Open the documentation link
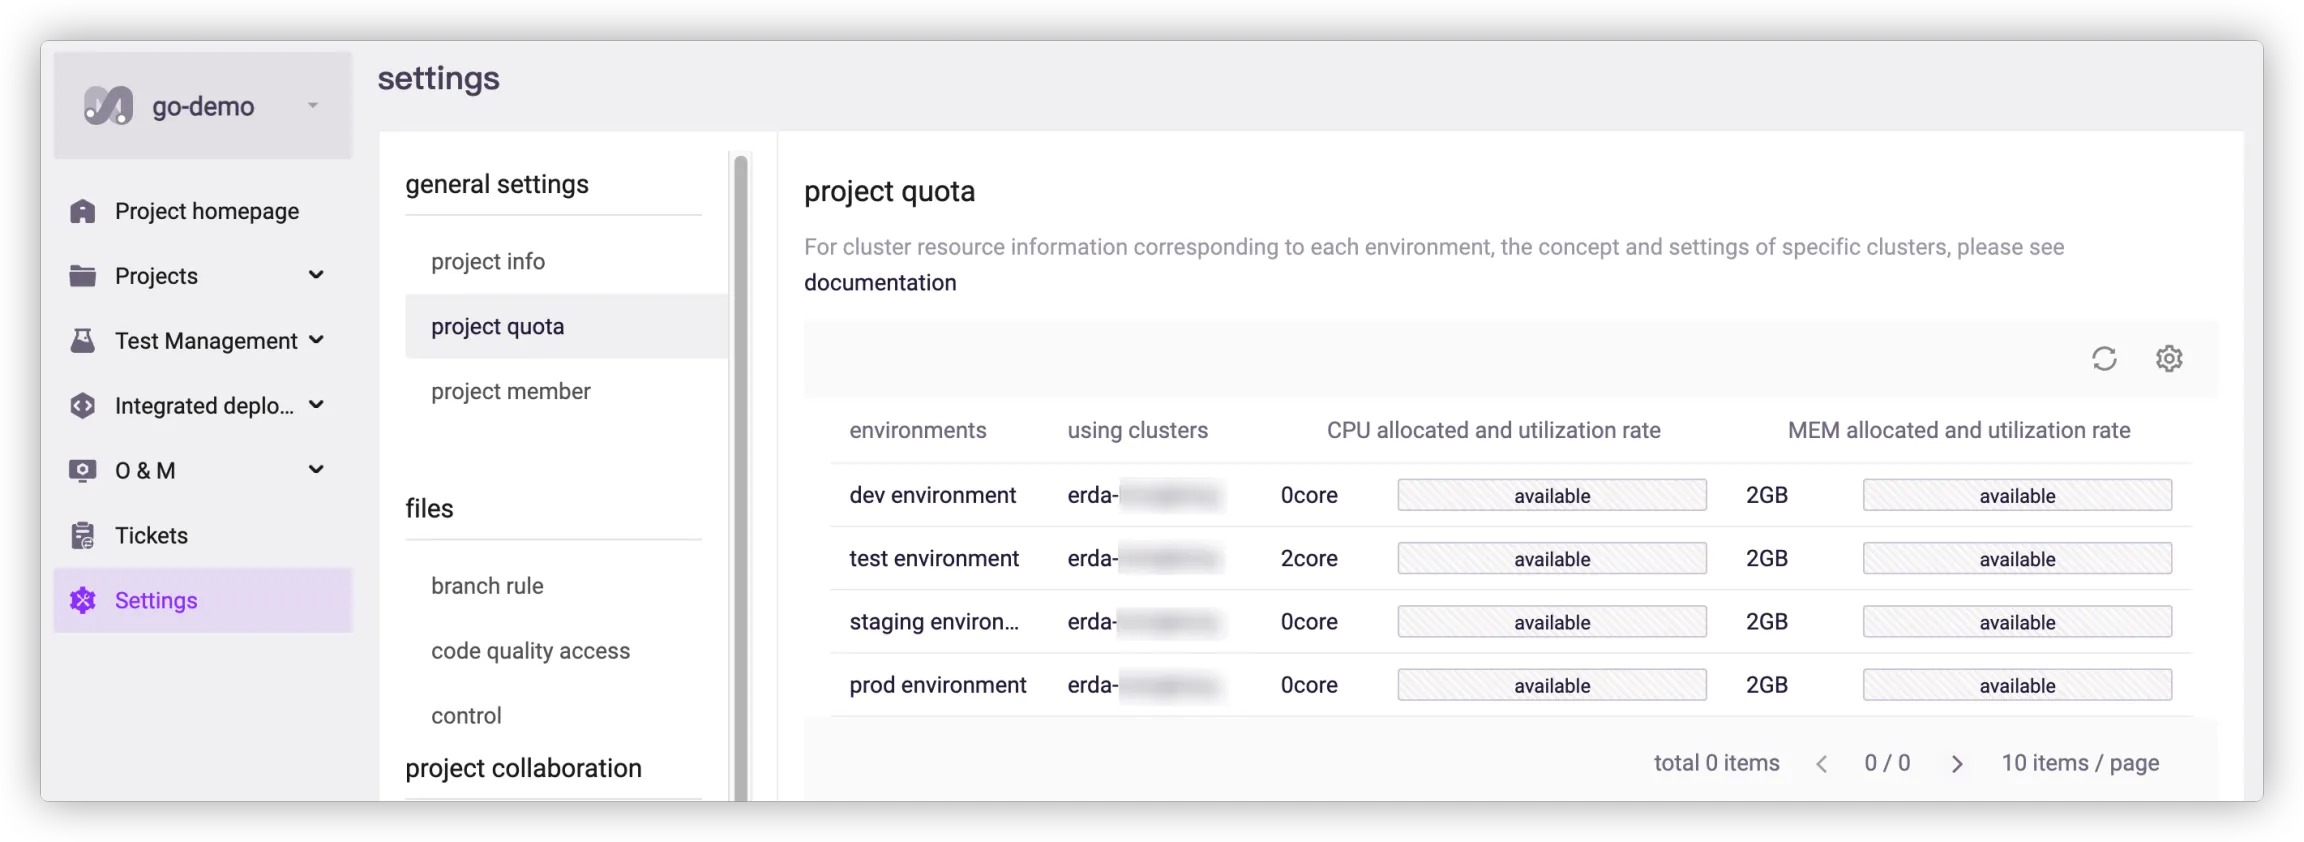Image resolution: width=2304 pixels, height=842 pixels. coord(880,283)
